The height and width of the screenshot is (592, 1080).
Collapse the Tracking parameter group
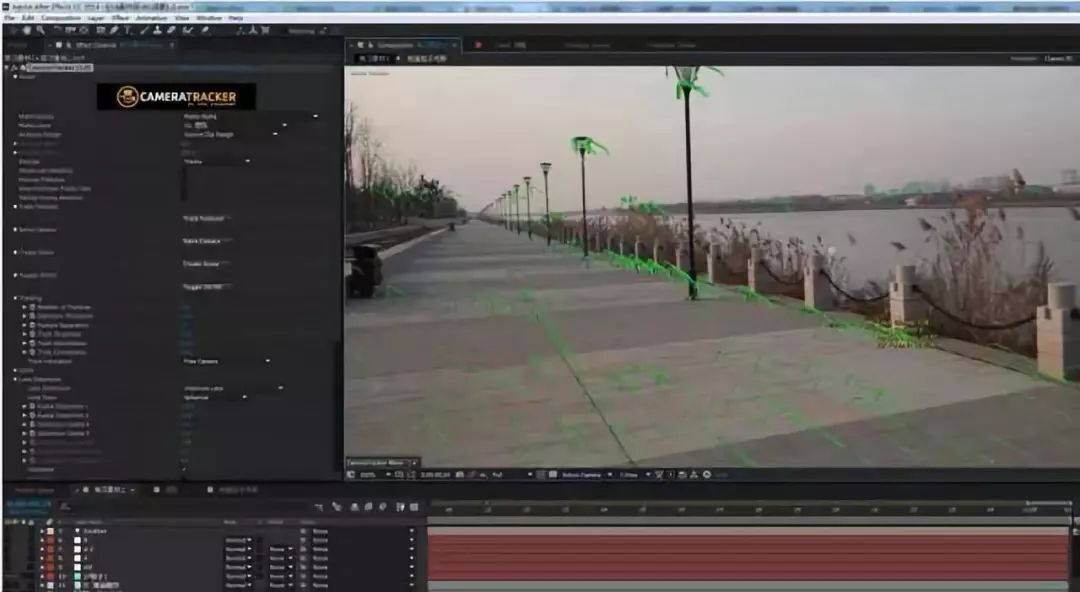[x=16, y=298]
